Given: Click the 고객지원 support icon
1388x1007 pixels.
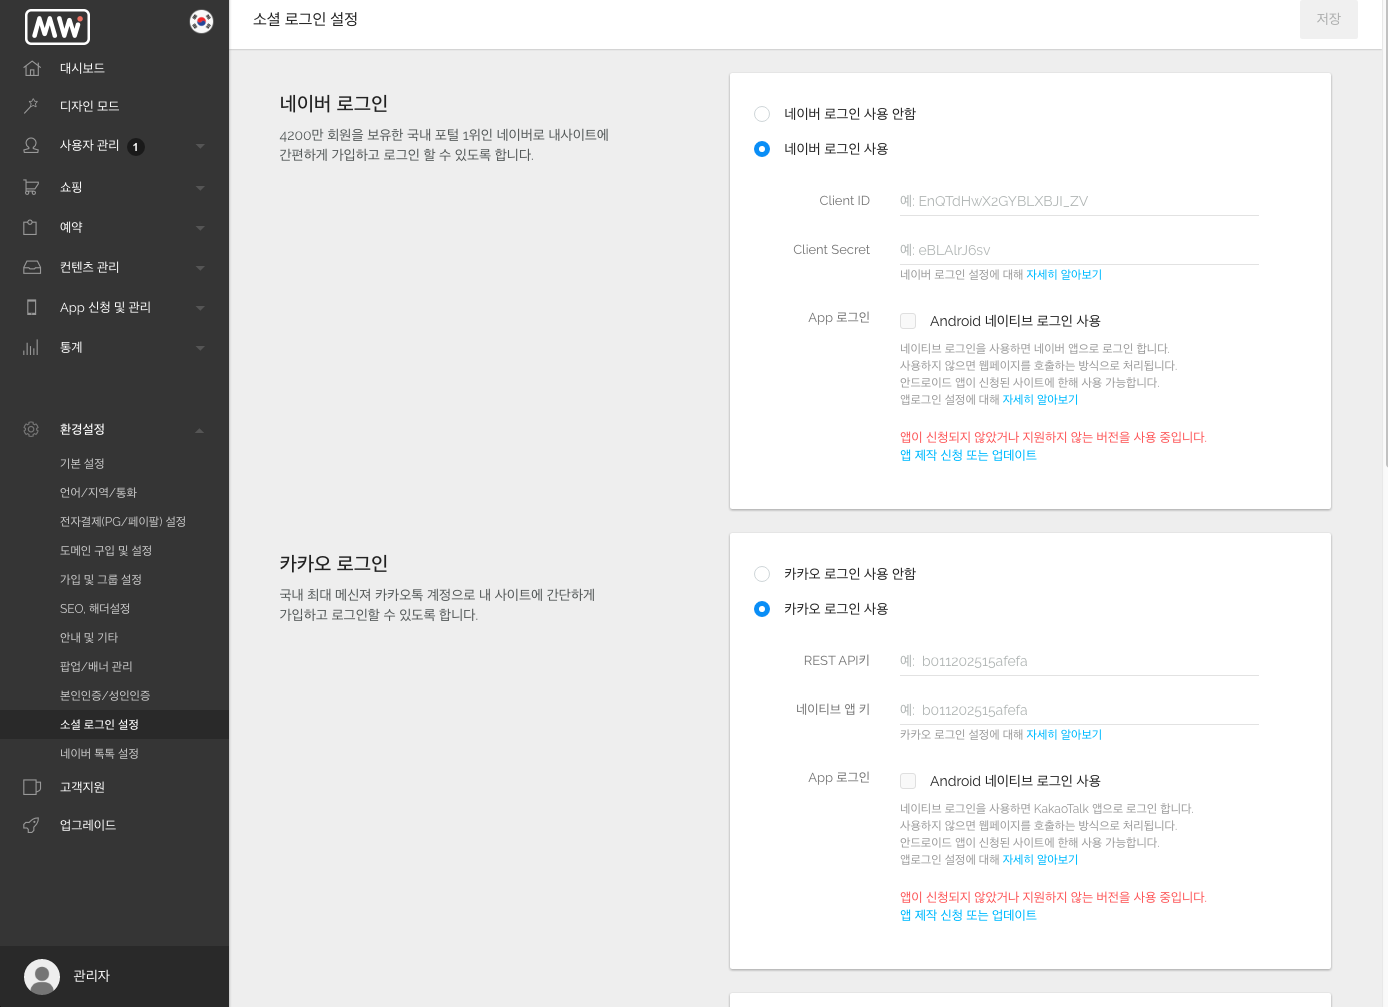Looking at the screenshot, I should click(32, 787).
